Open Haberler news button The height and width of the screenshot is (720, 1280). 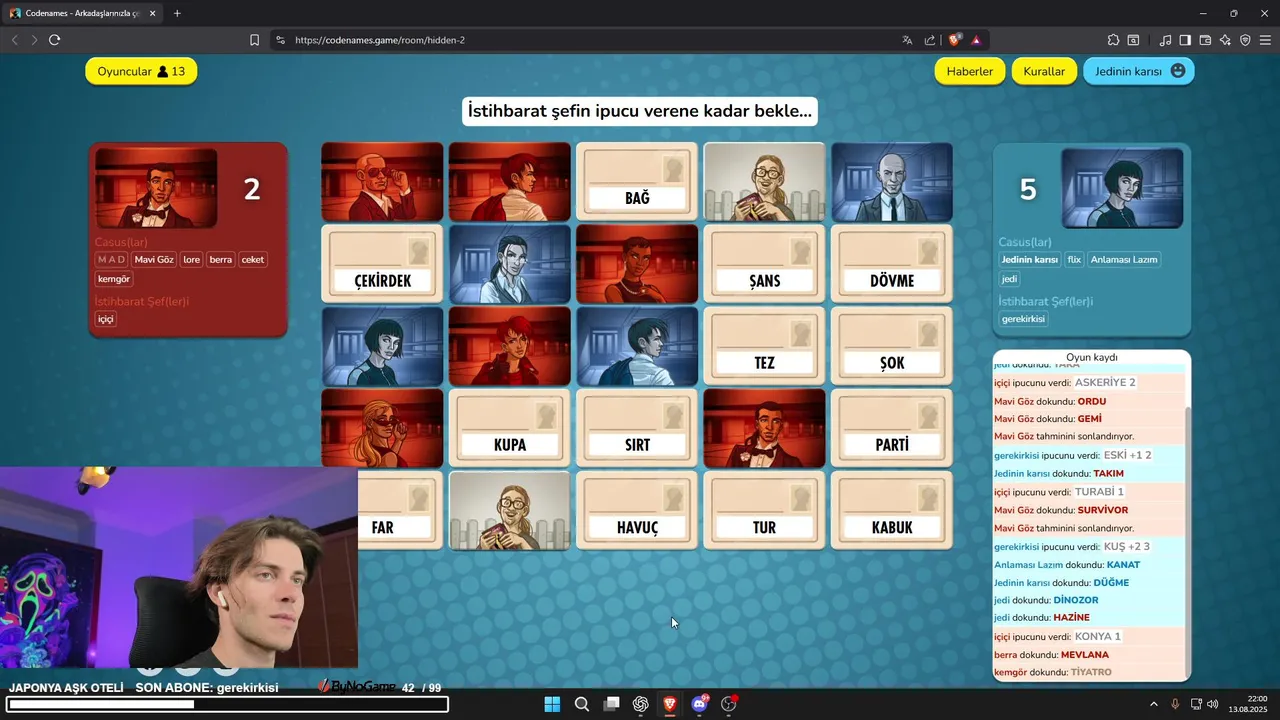(x=970, y=71)
